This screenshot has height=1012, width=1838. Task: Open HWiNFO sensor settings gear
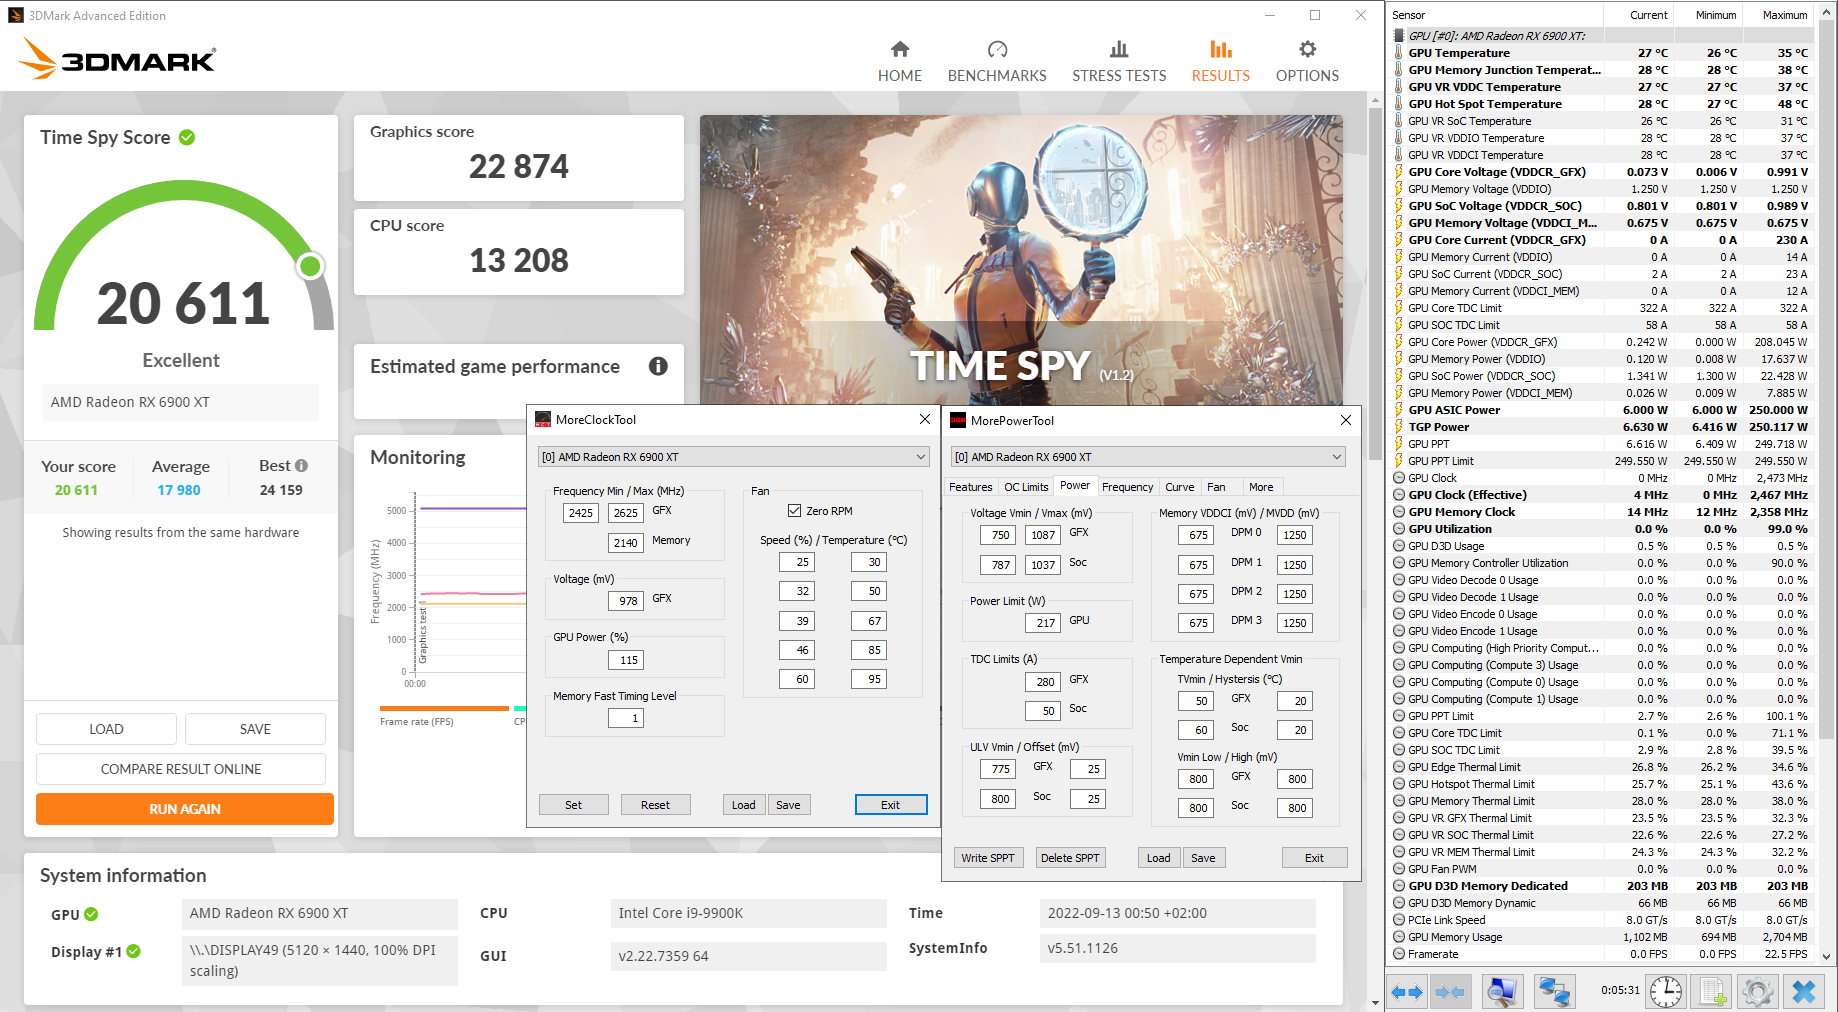tap(1757, 991)
